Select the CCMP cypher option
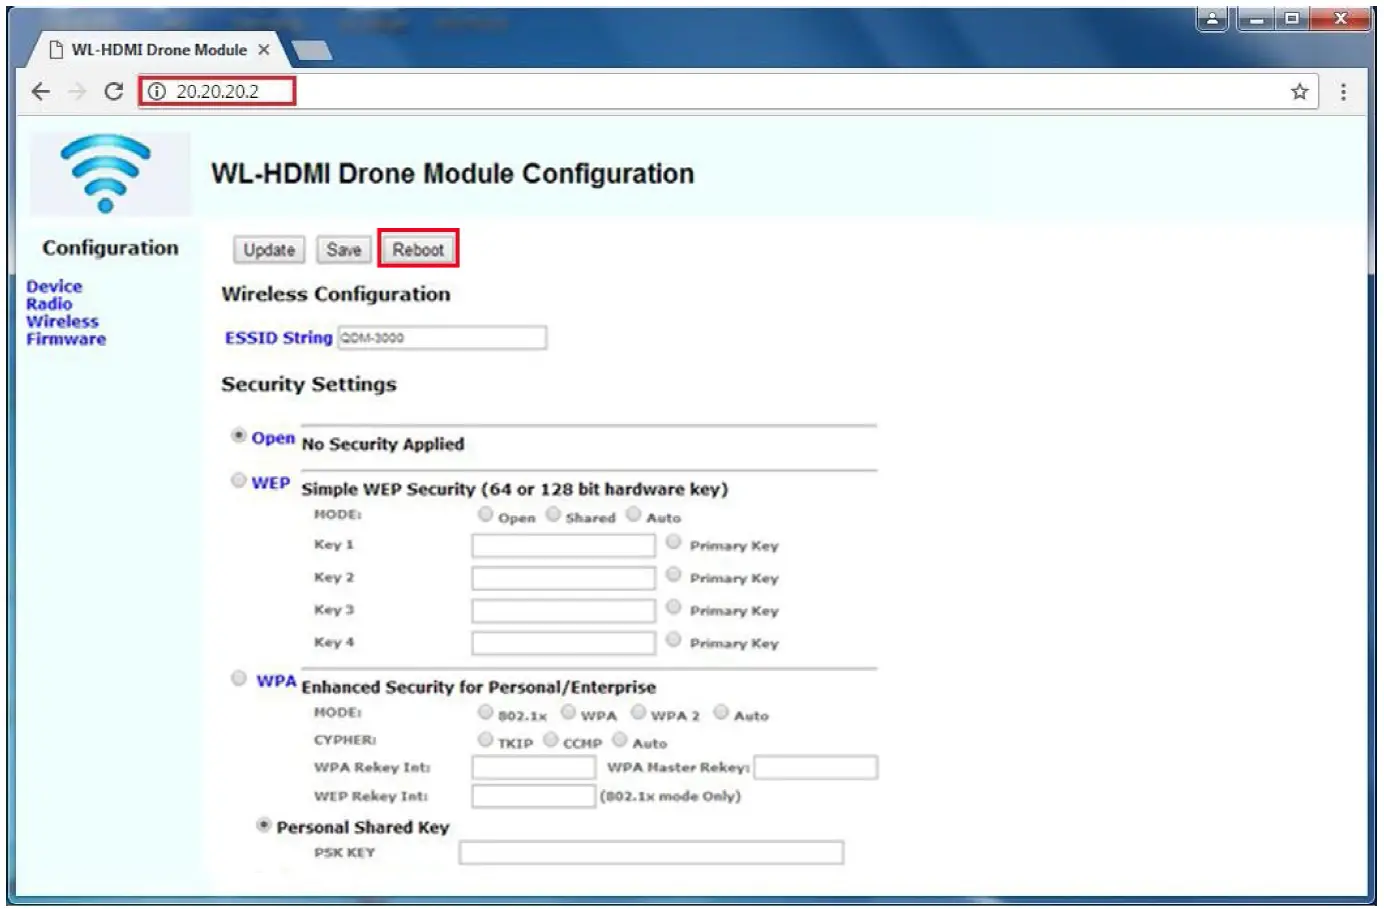Image resolution: width=1384 pixels, height=909 pixels. point(551,740)
